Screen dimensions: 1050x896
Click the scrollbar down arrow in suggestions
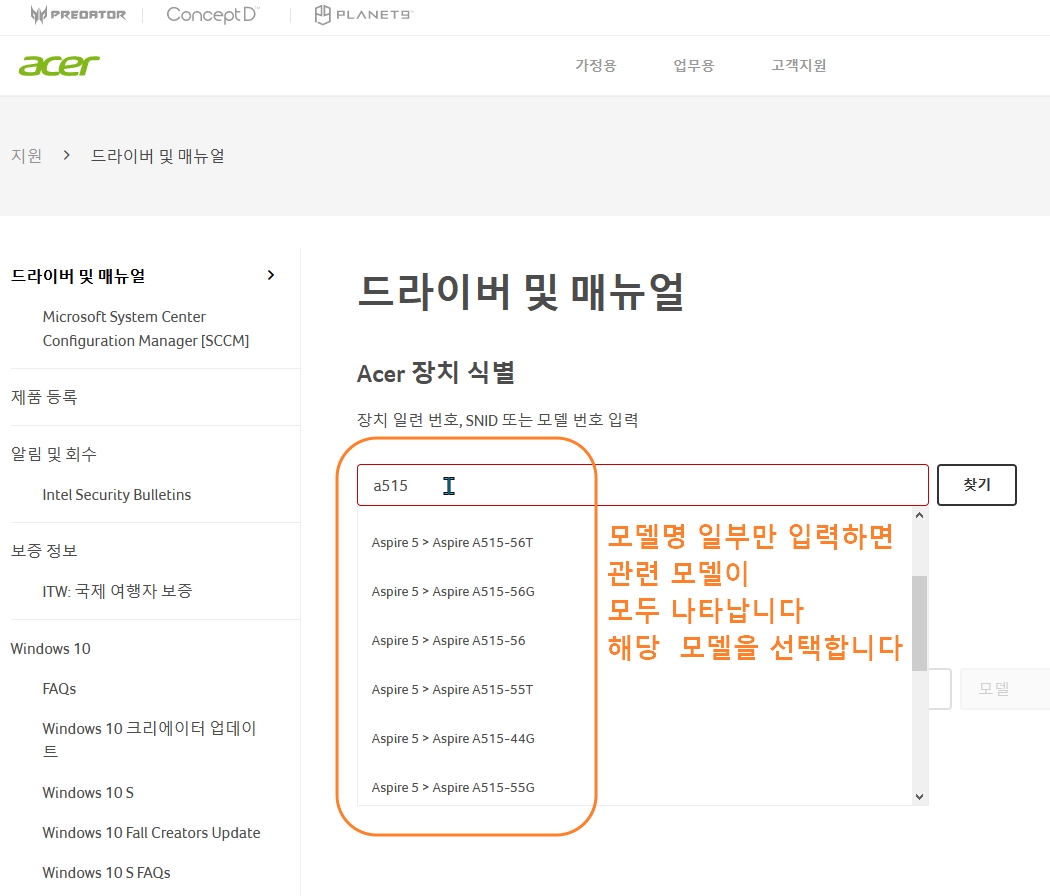(919, 796)
